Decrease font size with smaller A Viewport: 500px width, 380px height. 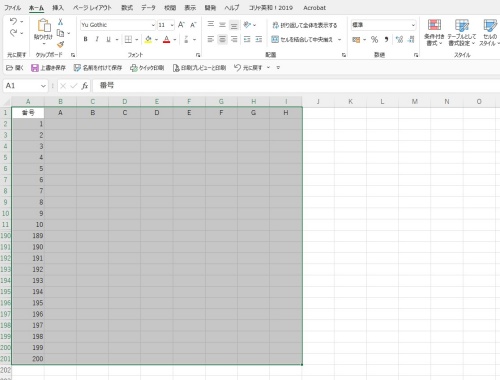(193, 25)
